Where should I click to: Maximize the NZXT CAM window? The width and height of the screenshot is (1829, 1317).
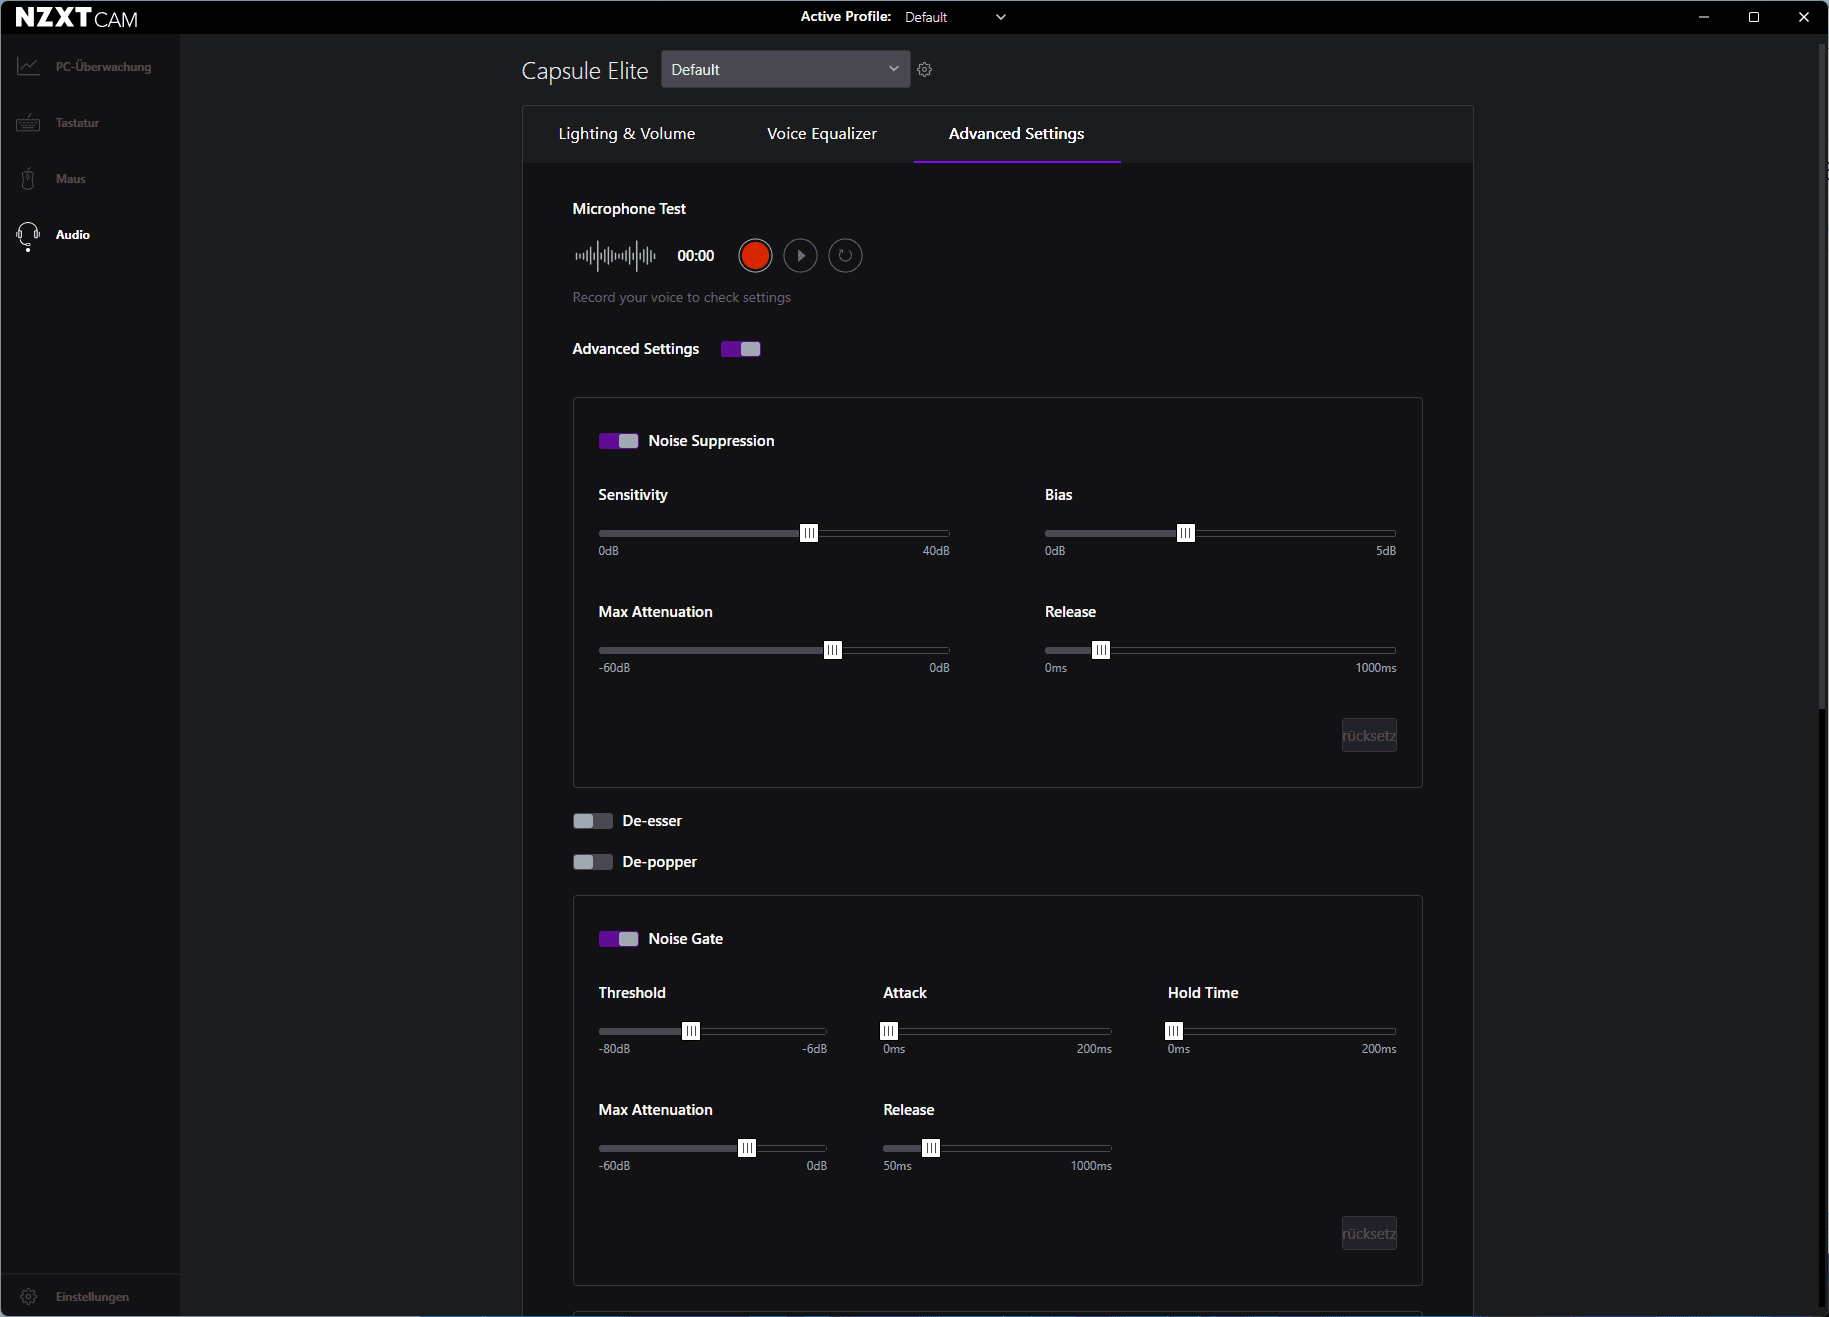[x=1754, y=17]
